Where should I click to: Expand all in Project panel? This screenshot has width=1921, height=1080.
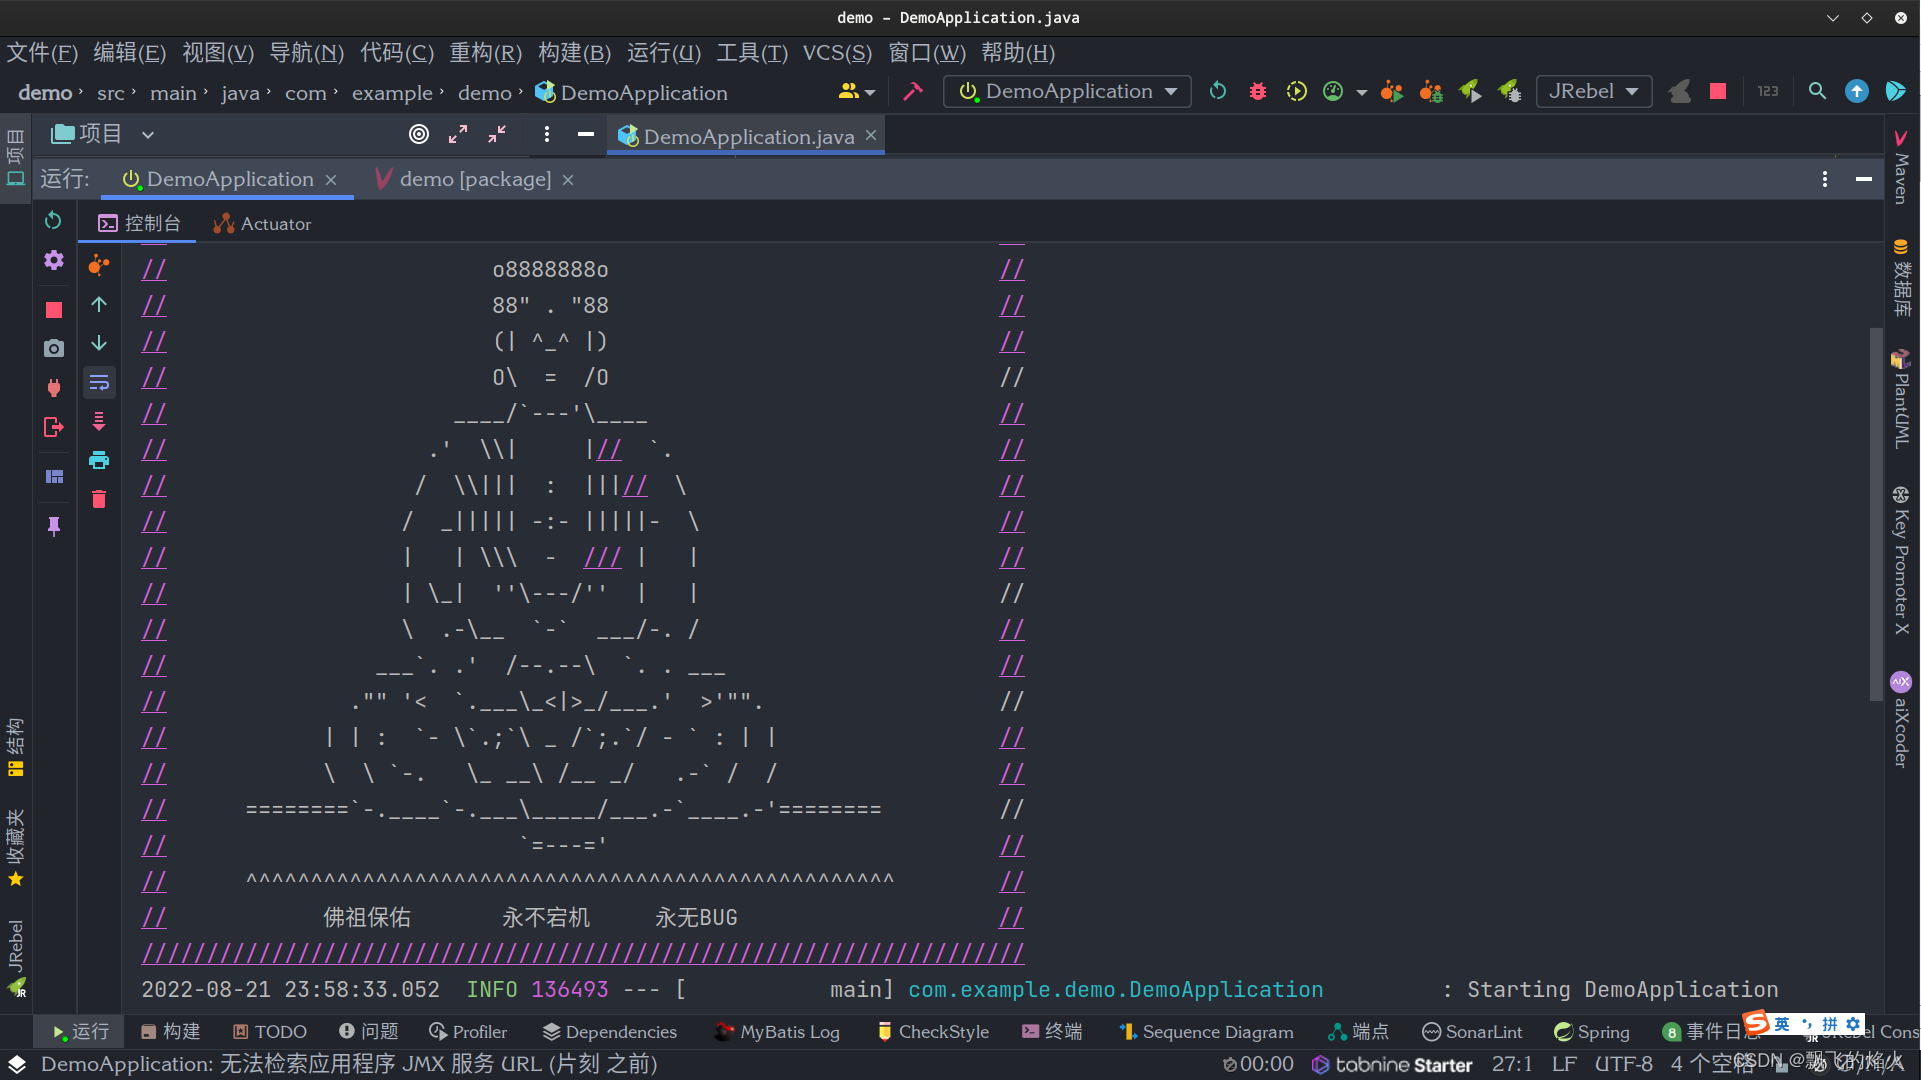click(x=458, y=134)
